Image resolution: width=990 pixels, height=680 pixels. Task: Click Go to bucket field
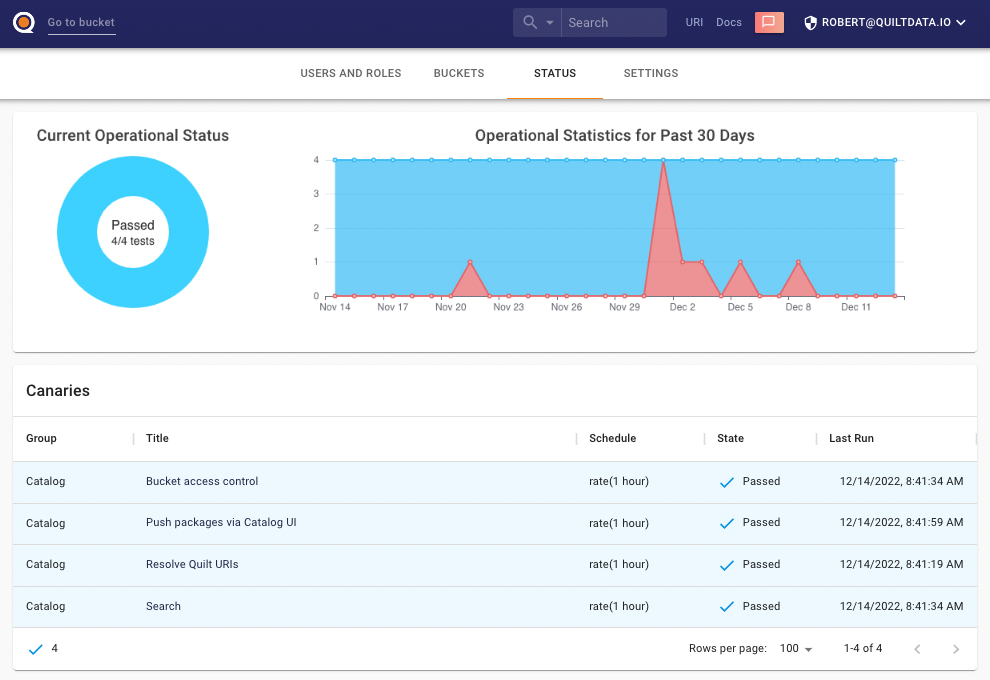click(x=81, y=23)
